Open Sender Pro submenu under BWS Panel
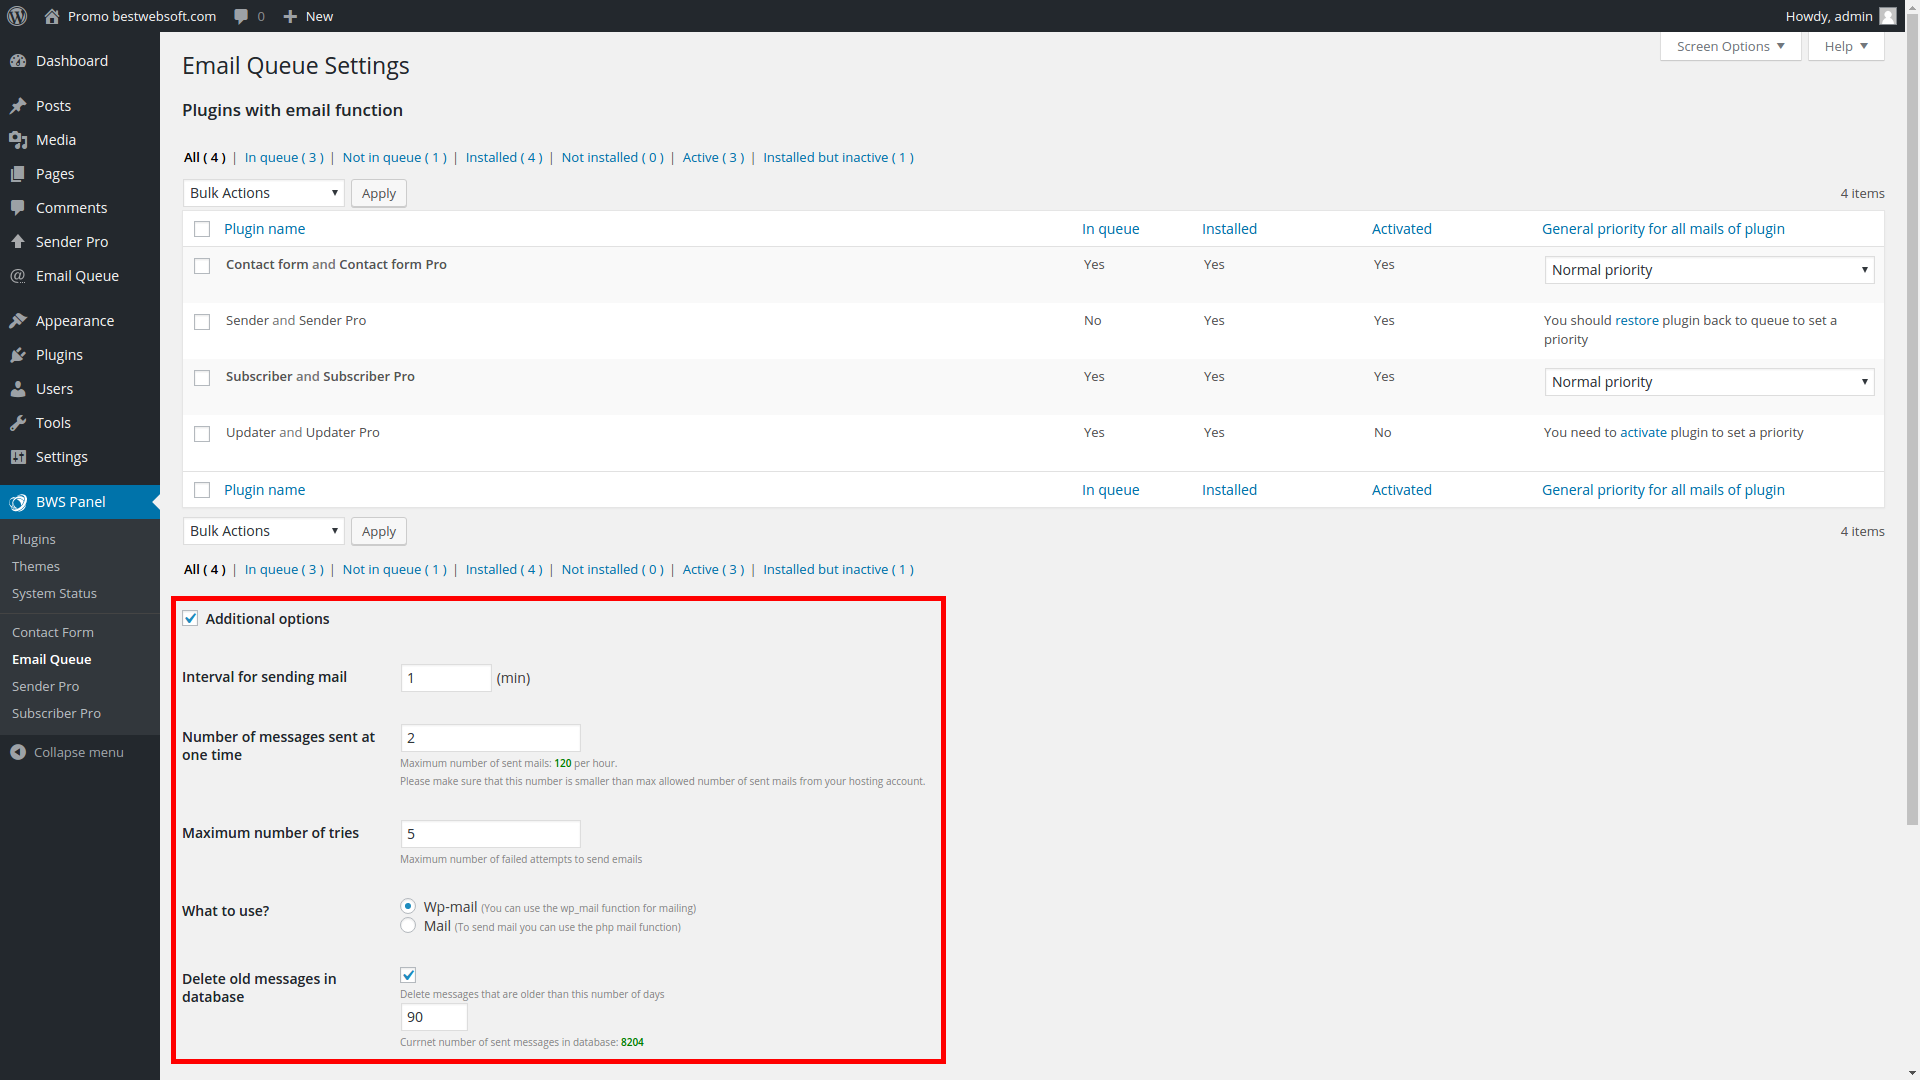The image size is (1920, 1080). tap(45, 686)
